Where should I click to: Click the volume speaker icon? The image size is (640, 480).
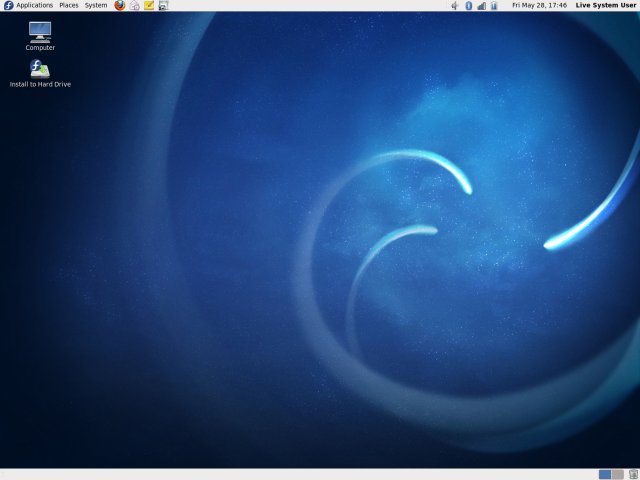point(455,5)
